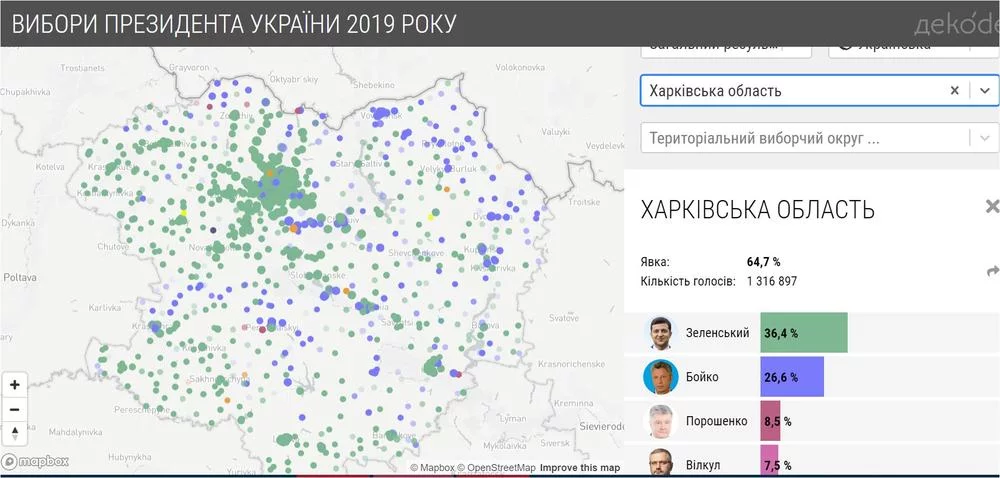The width and height of the screenshot is (1000, 478).
Task: Reset map bearing with compass button
Action: pyautogui.click(x=15, y=433)
